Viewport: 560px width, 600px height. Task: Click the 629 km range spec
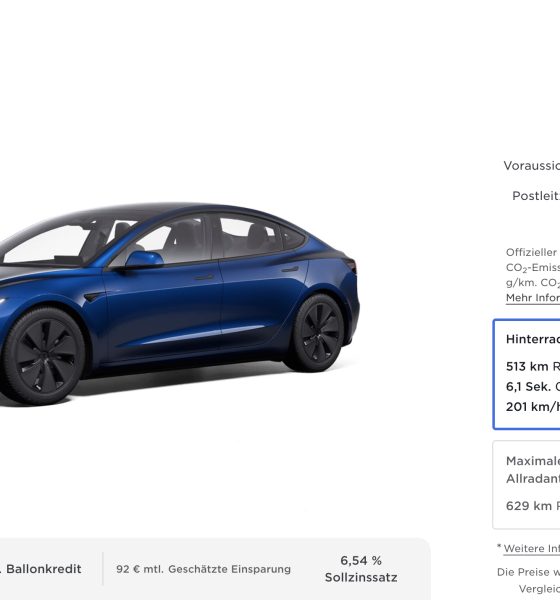533,506
